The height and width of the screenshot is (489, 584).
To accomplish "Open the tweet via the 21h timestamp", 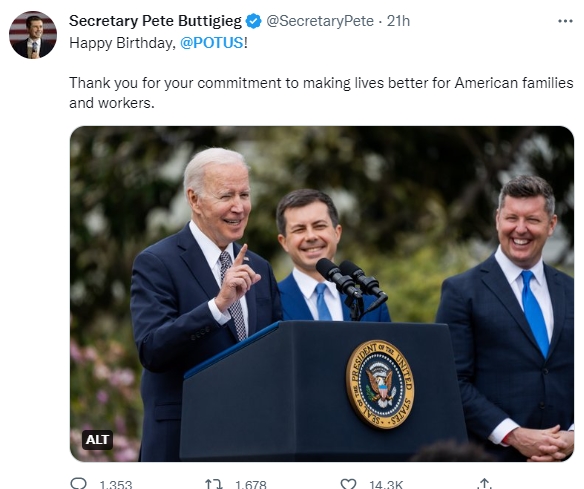I will [398, 21].
